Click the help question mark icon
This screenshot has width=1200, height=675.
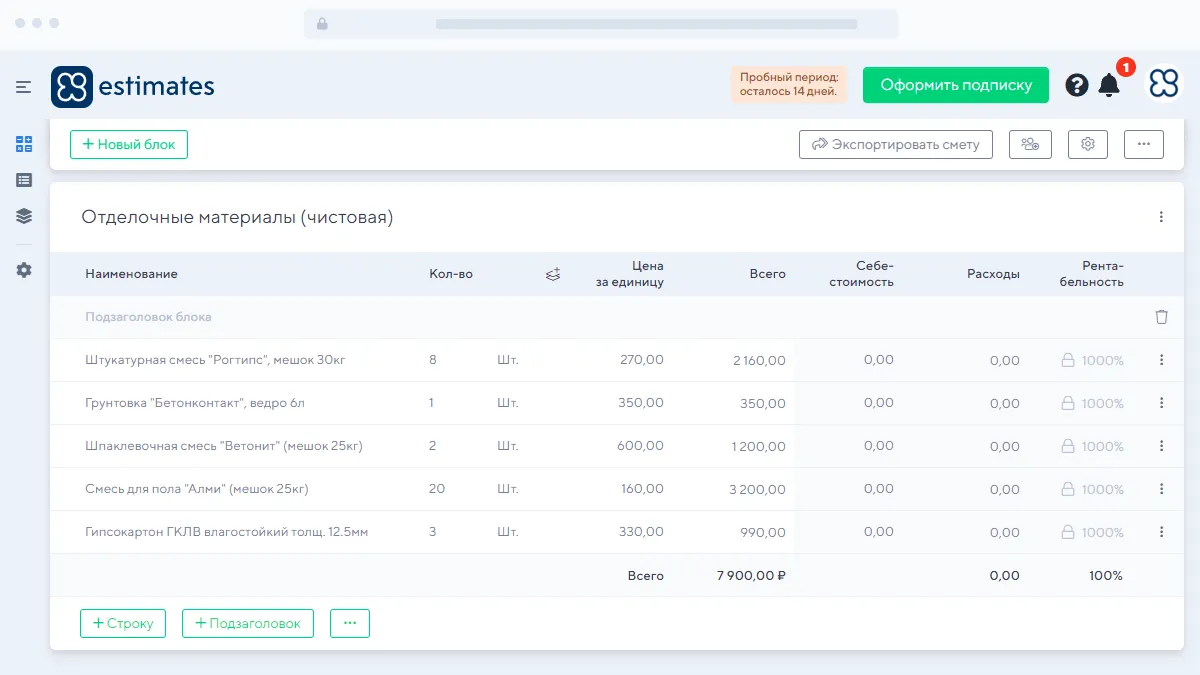click(x=1077, y=85)
